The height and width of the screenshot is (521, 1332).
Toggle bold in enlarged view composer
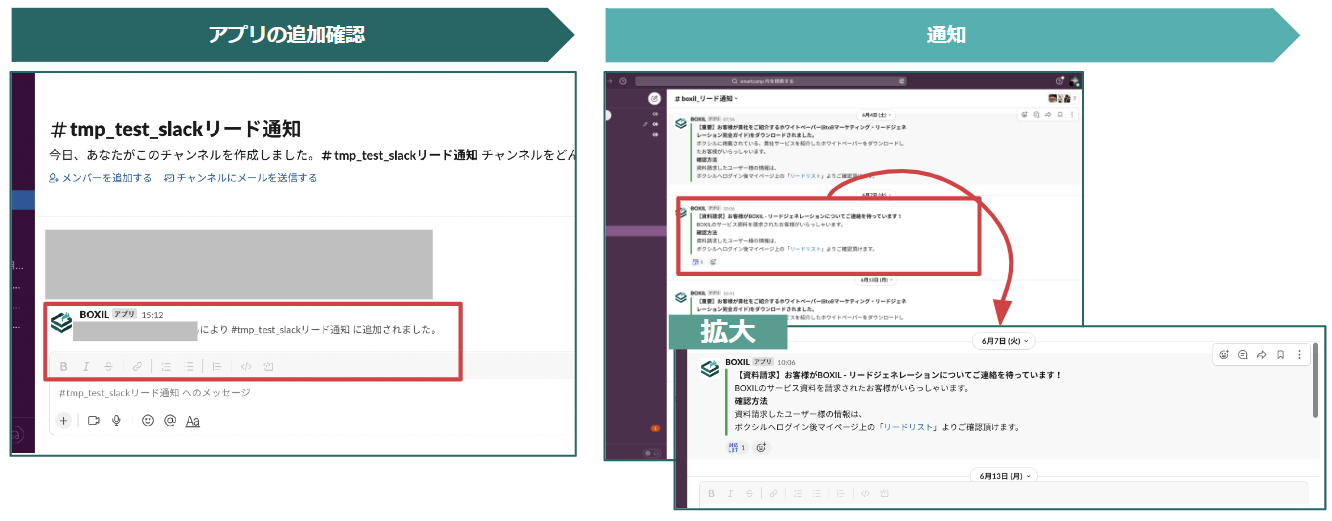(x=711, y=493)
